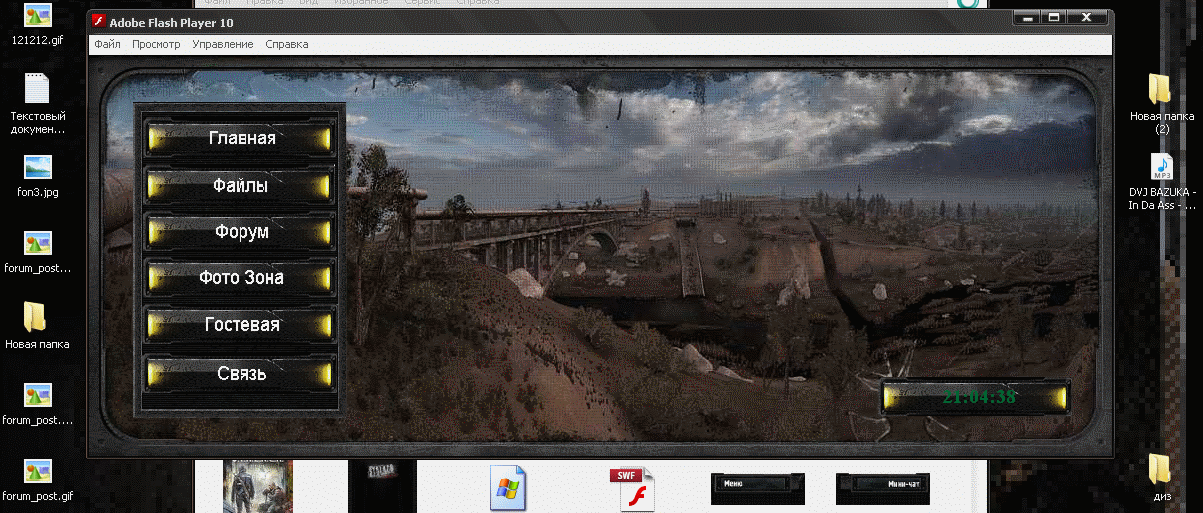Click the Flash Player title bar icon

click(x=98, y=22)
